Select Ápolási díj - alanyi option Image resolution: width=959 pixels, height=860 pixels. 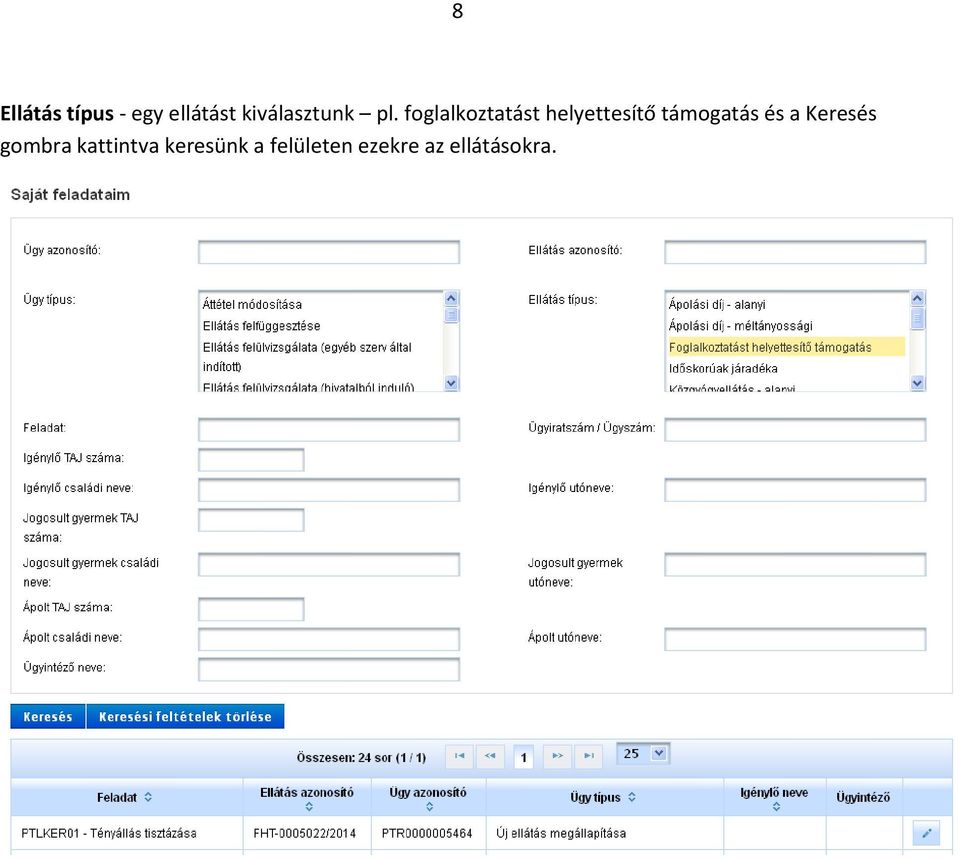pyautogui.click(x=717, y=304)
